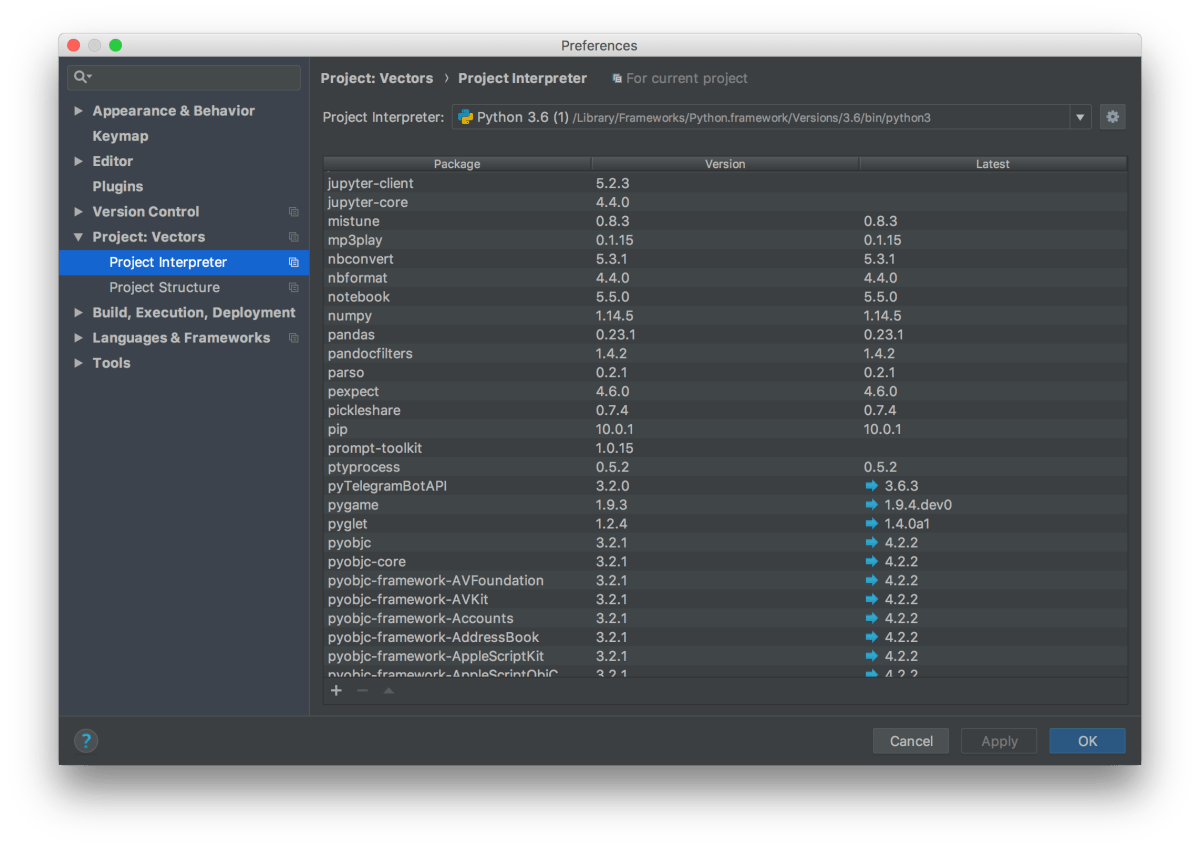Click the search magnifier icon in settings

[x=82, y=77]
